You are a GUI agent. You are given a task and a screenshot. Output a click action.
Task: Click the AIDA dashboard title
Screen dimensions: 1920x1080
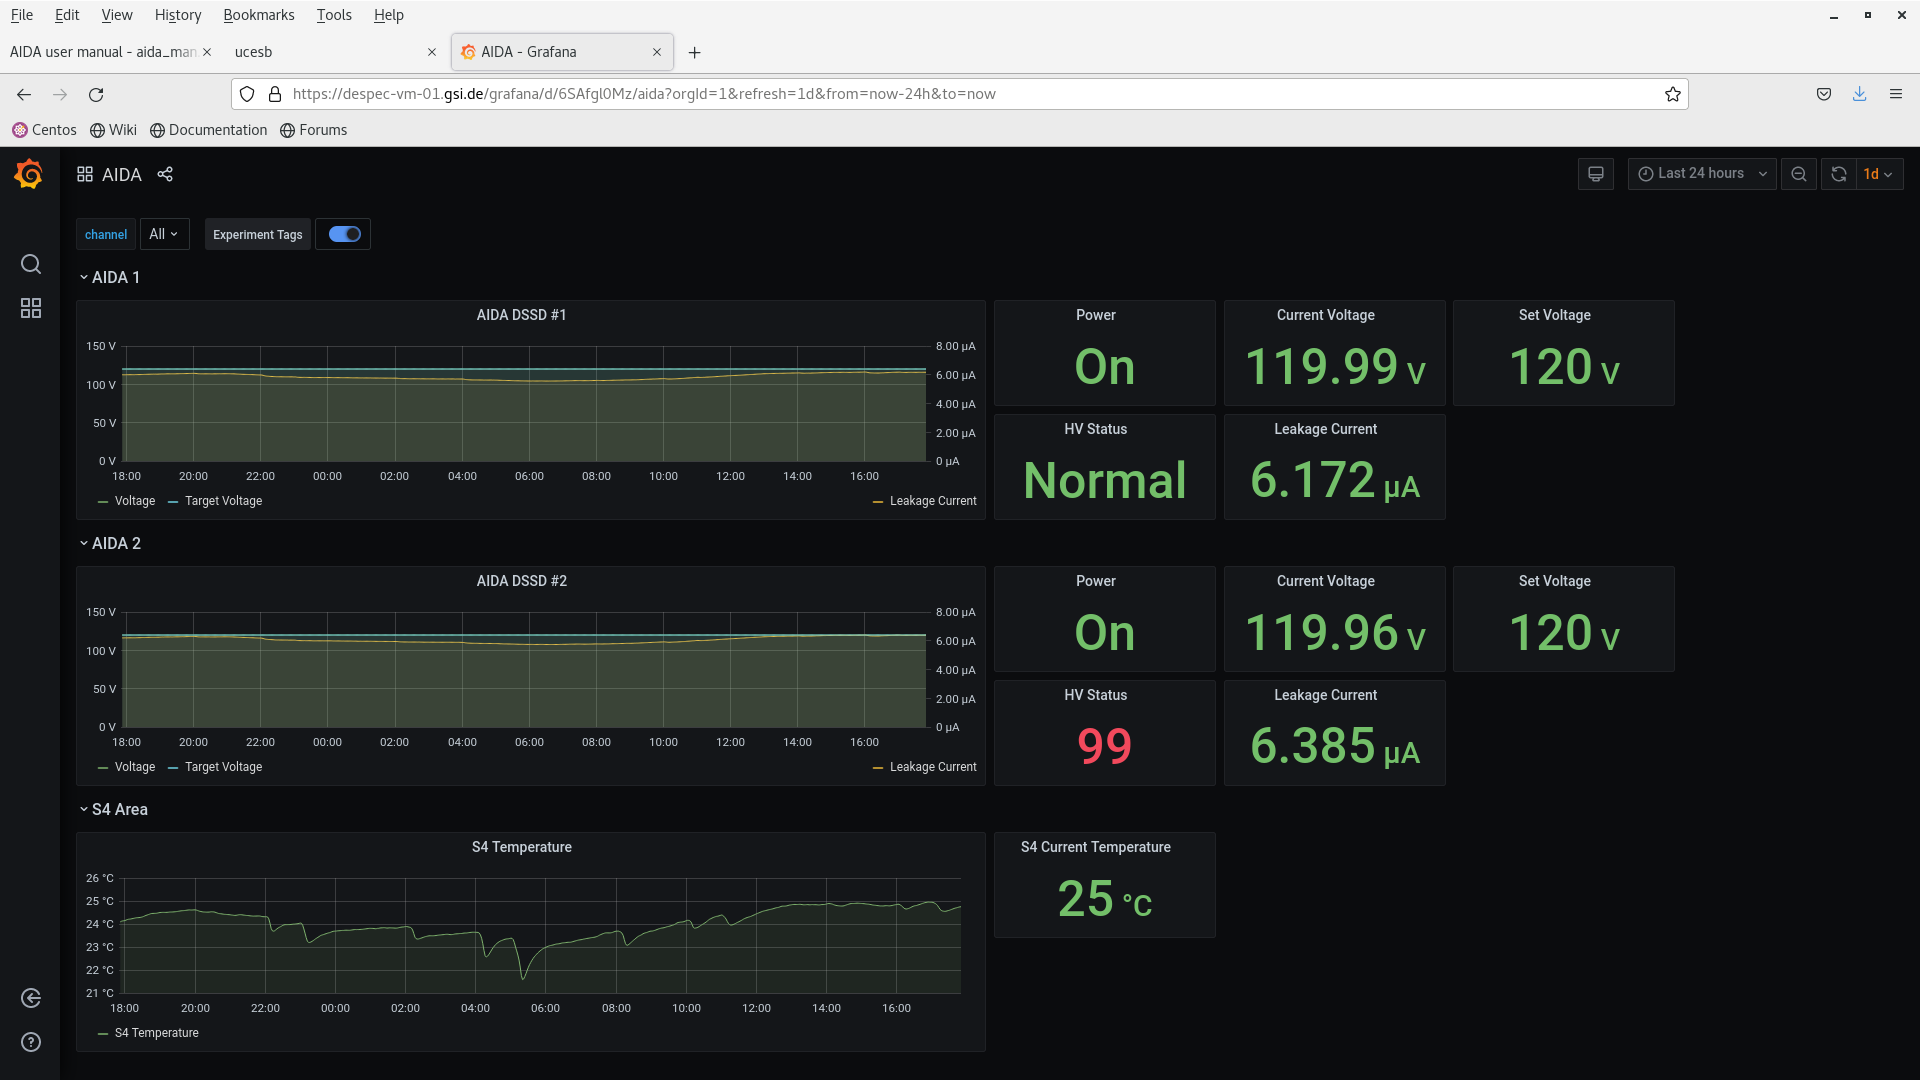point(122,174)
